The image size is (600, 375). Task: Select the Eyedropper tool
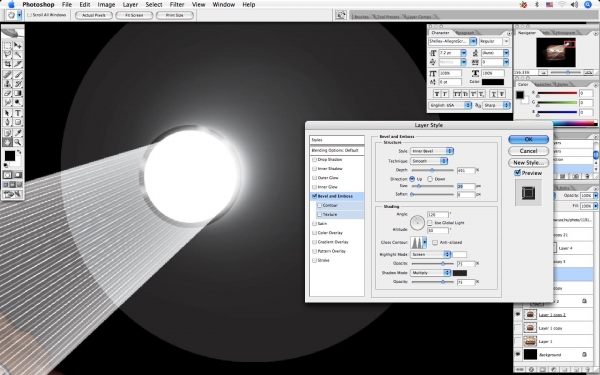point(18,133)
